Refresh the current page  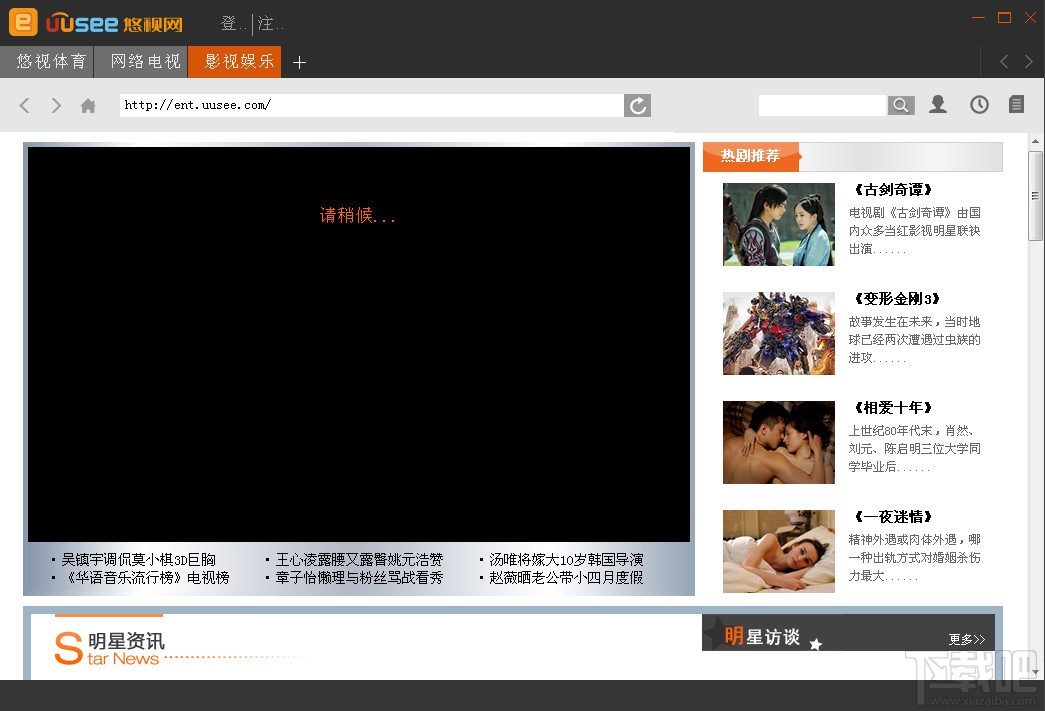pyautogui.click(x=637, y=104)
